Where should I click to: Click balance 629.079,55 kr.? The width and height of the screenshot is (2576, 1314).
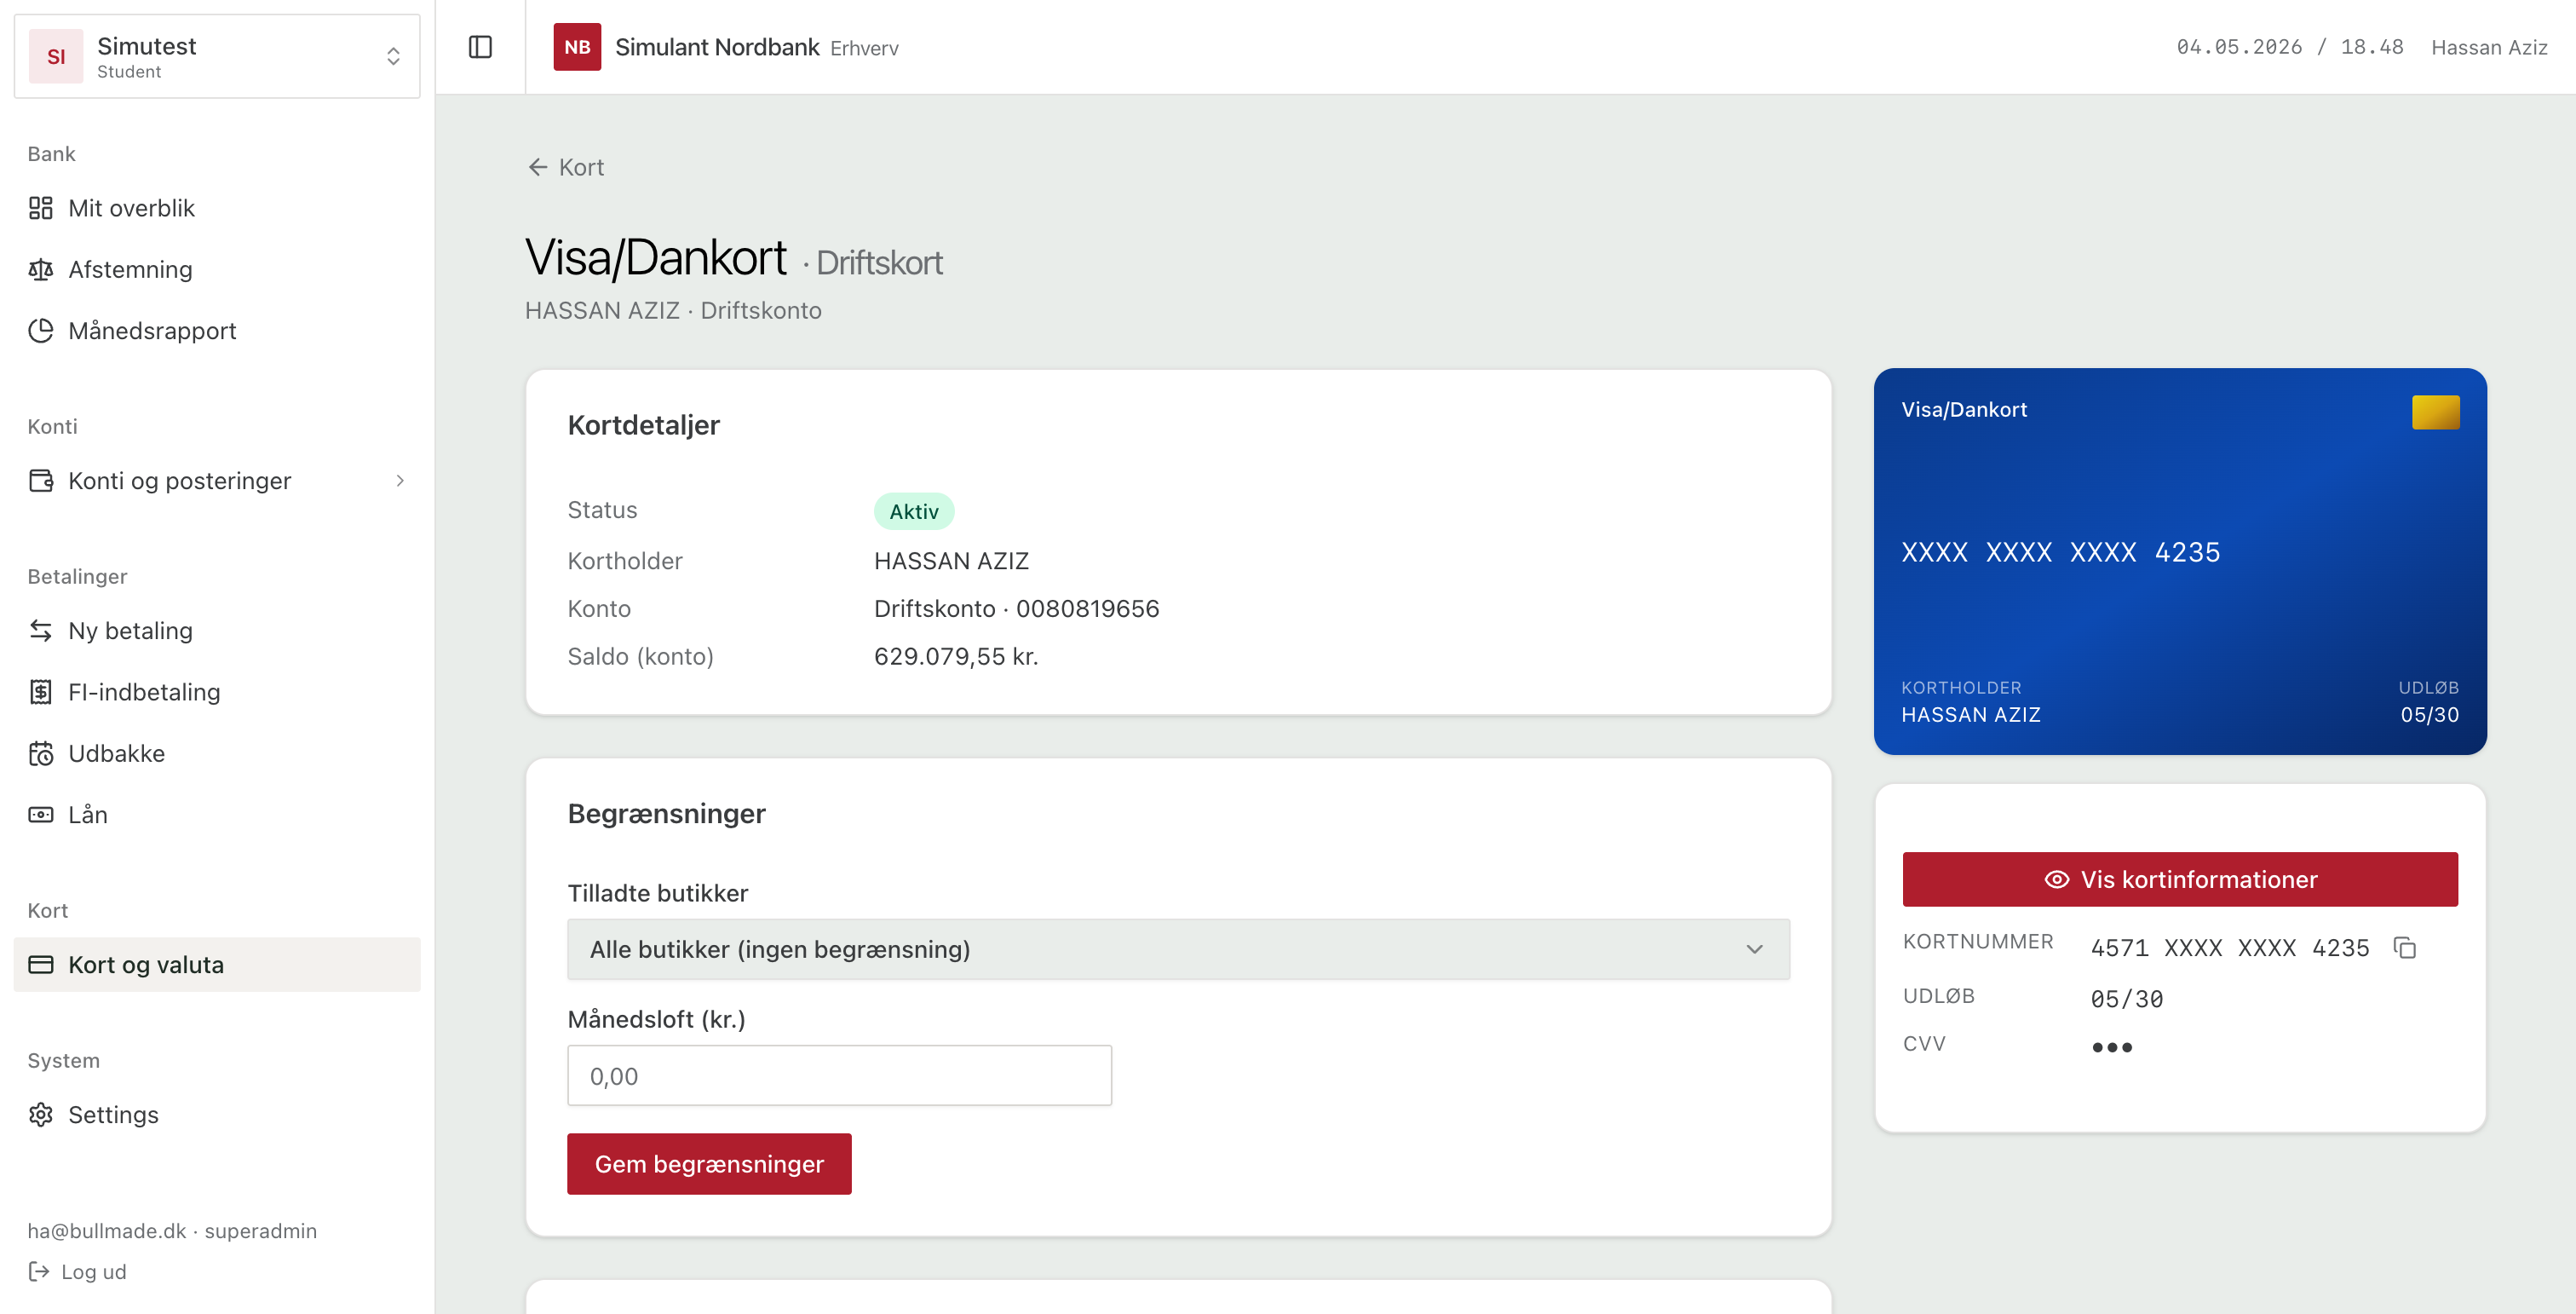pos(956,656)
